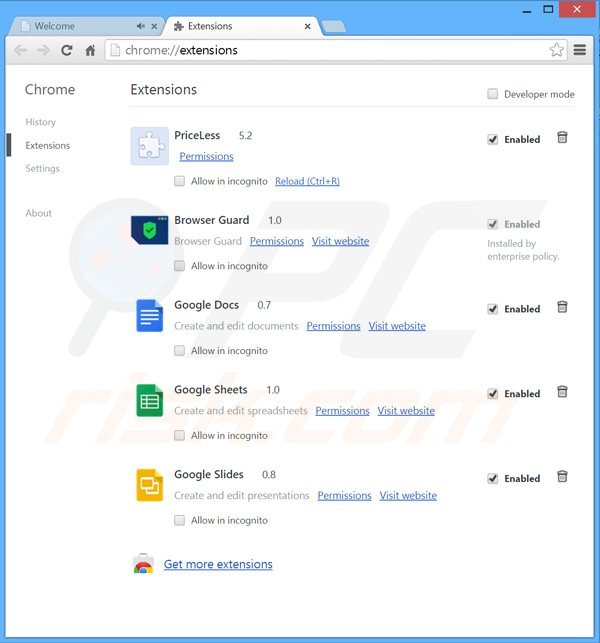View Google Docs Permissions link
Screen dimensions: 600x643
333,326
